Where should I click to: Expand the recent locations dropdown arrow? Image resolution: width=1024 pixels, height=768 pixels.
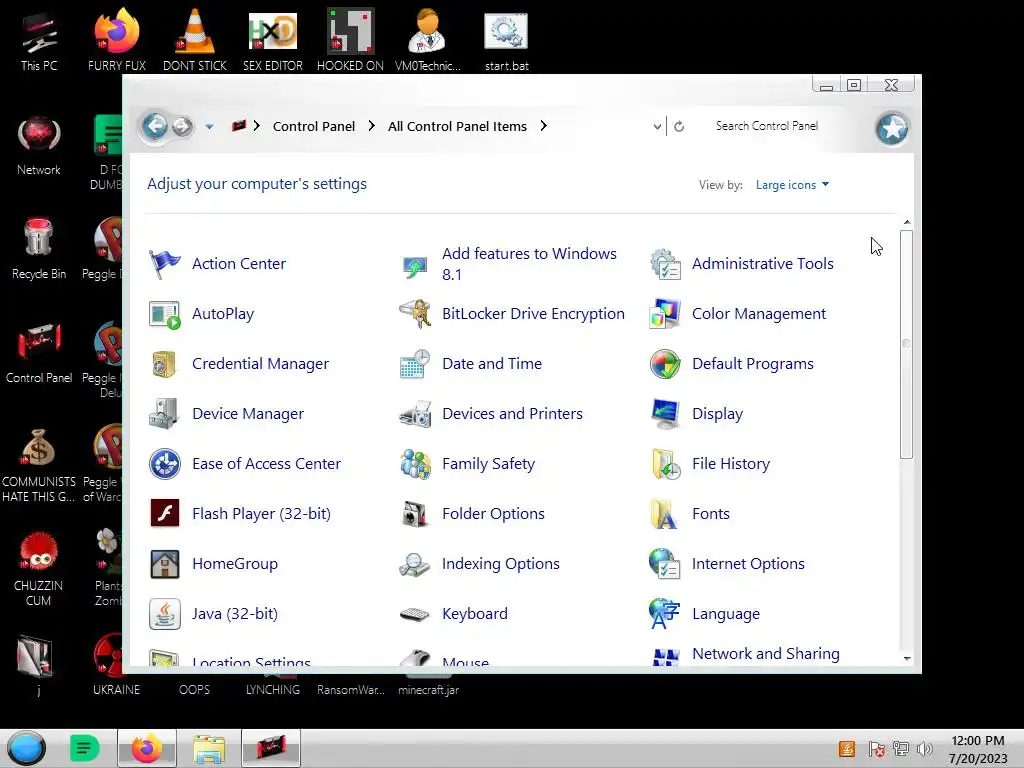click(x=209, y=127)
